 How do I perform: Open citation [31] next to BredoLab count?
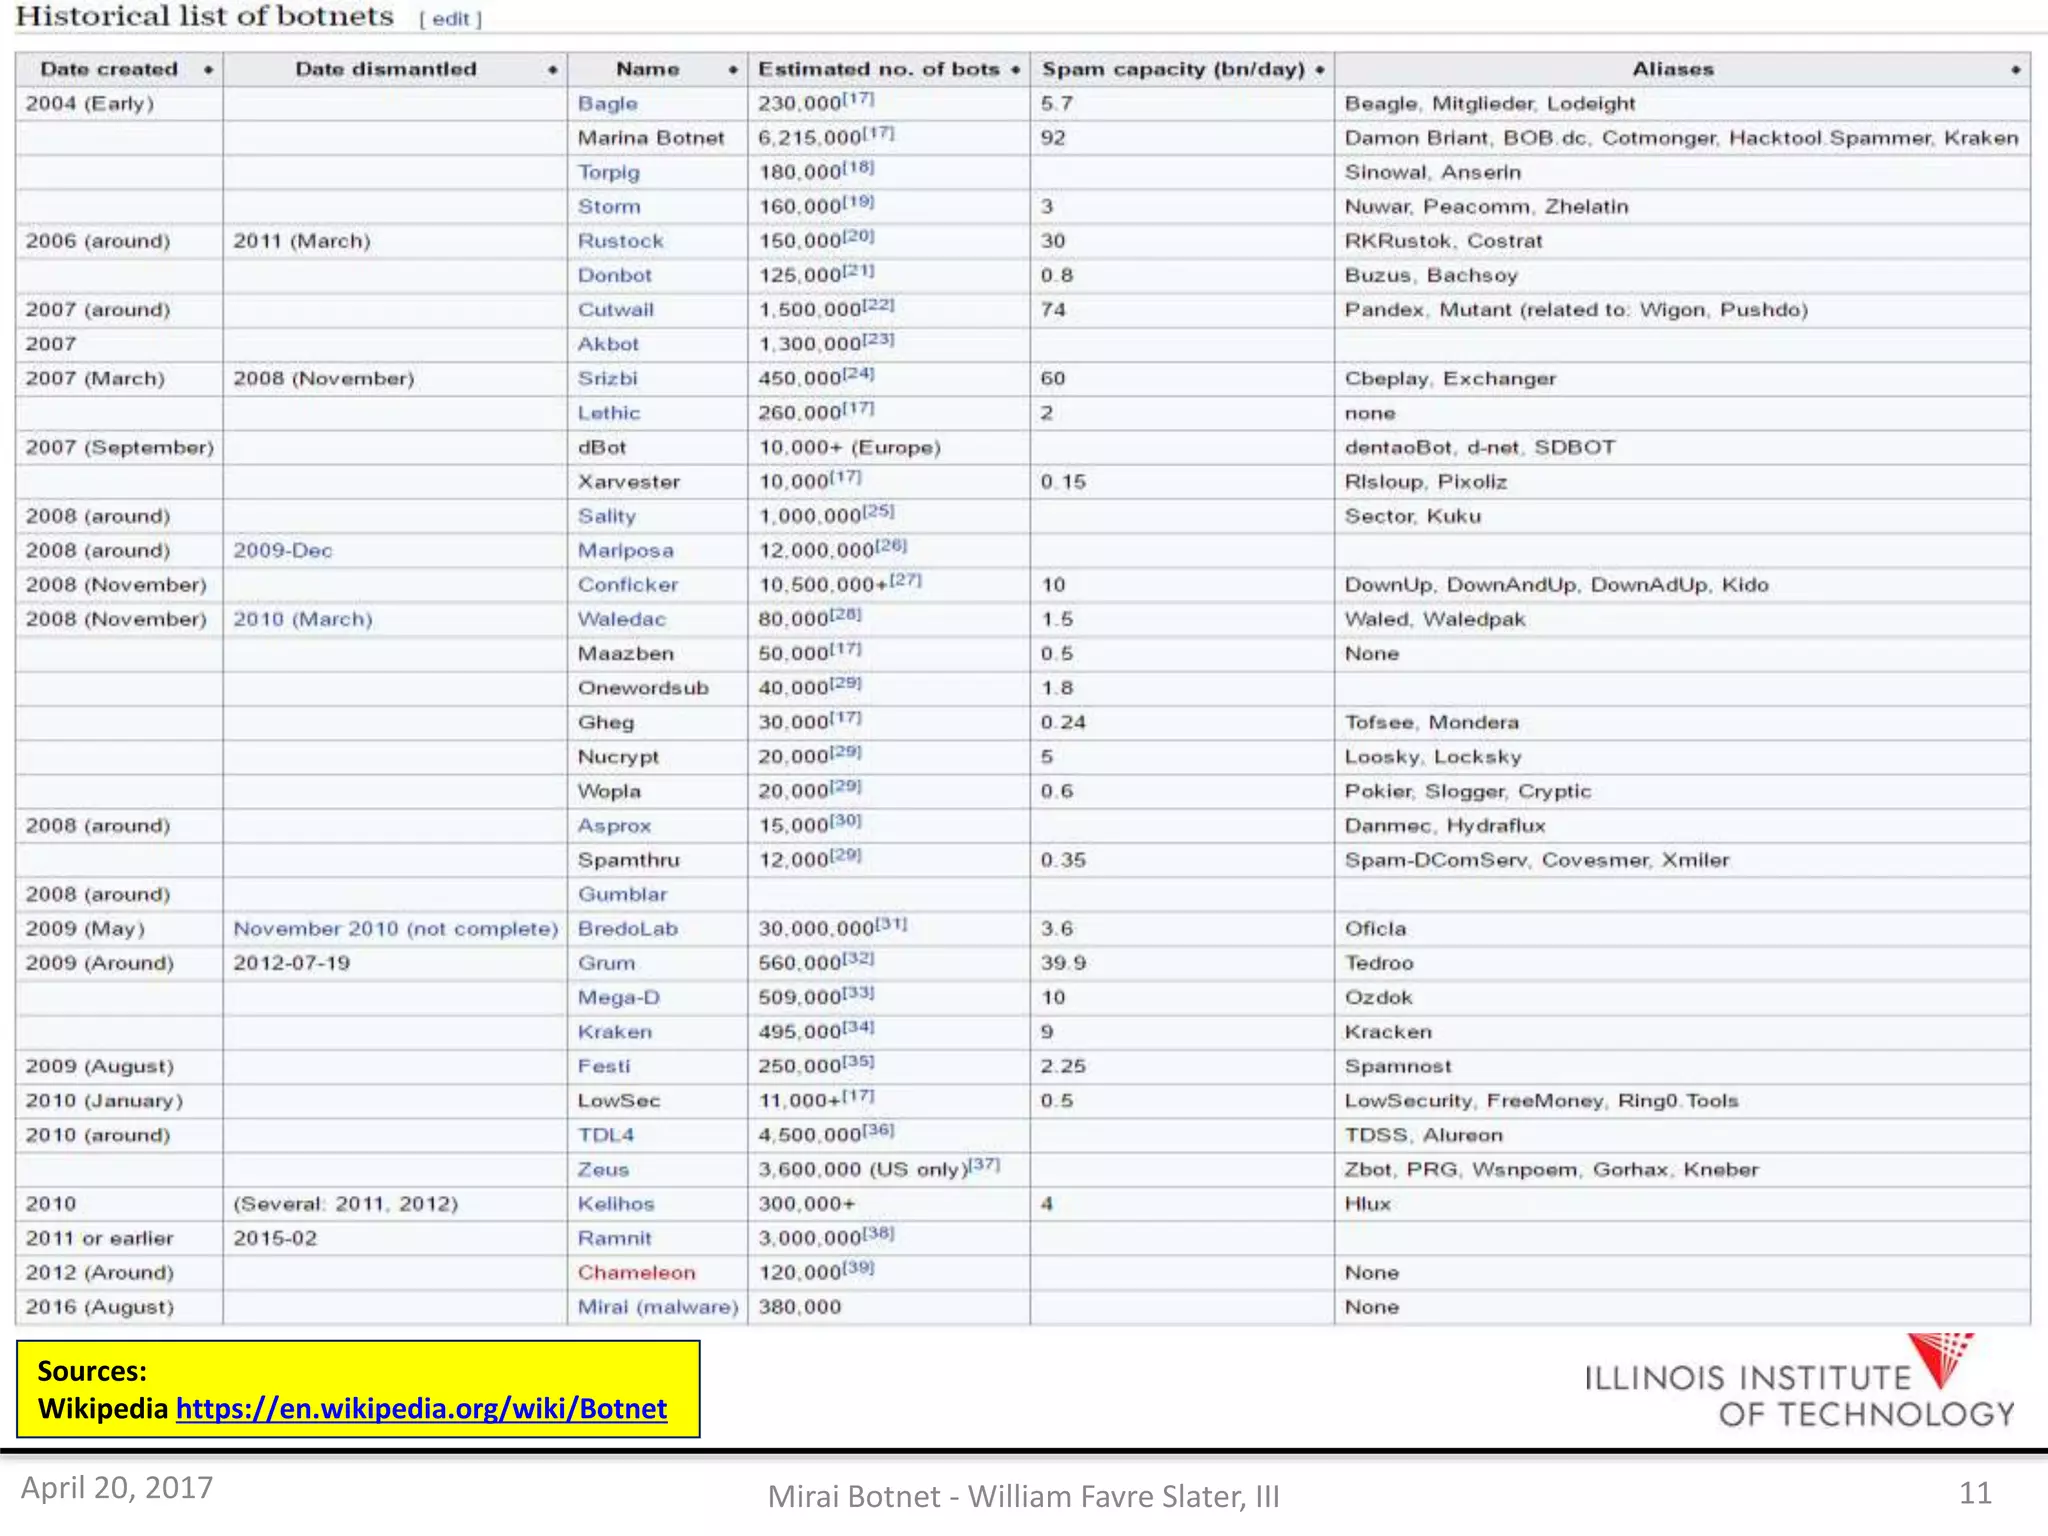[891, 923]
